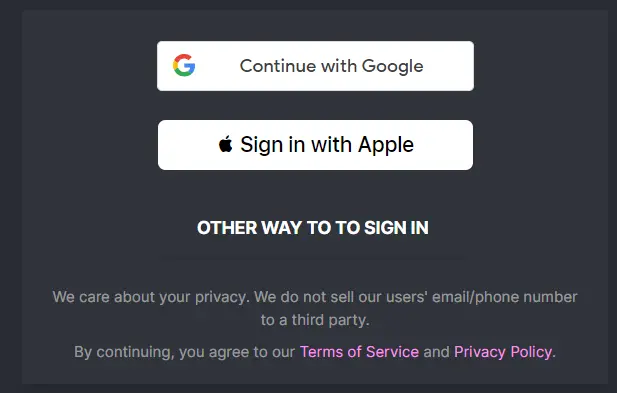
Task: Click "Continue with" text on the Google button
Action: 298,66
